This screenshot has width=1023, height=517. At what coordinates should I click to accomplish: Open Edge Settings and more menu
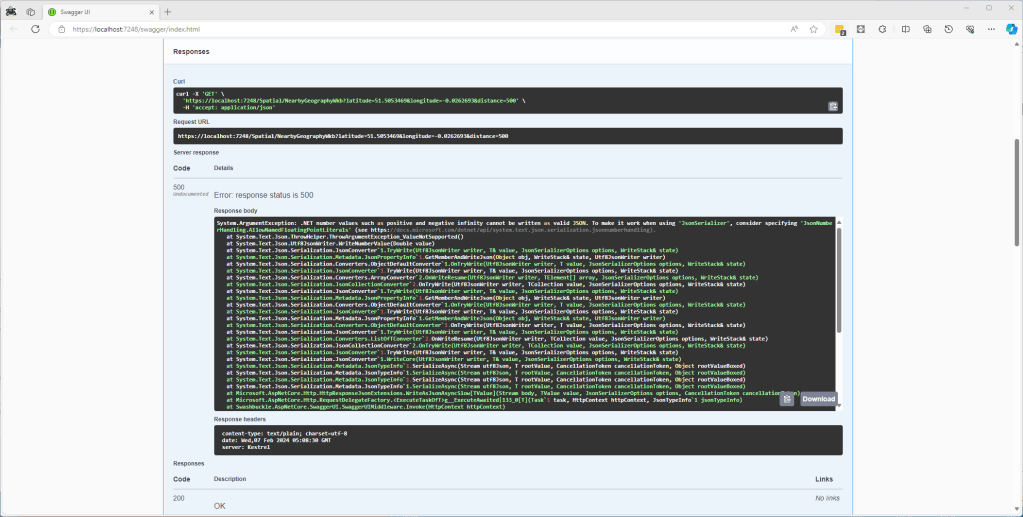pos(989,29)
